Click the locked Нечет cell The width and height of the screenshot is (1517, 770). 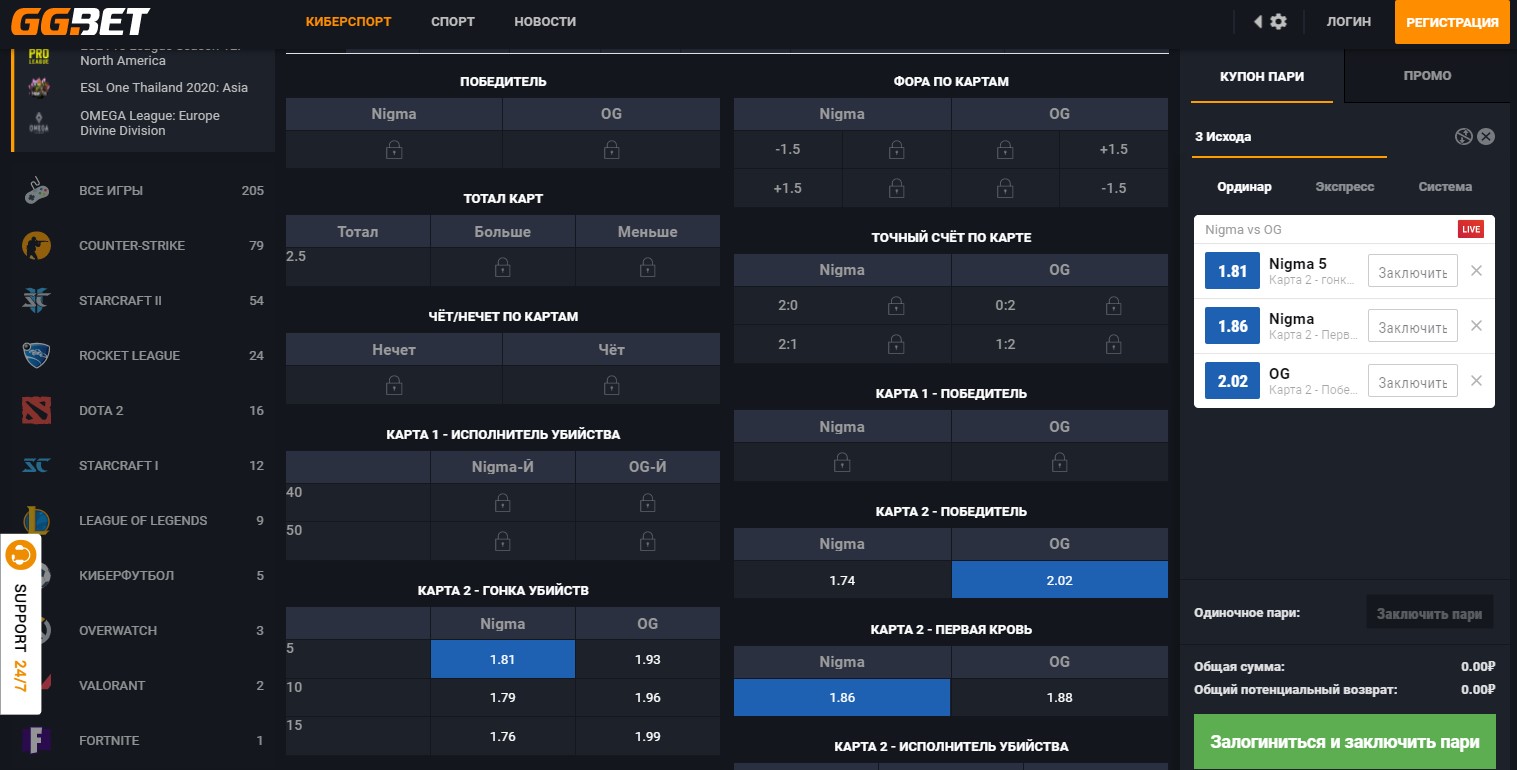(x=394, y=385)
